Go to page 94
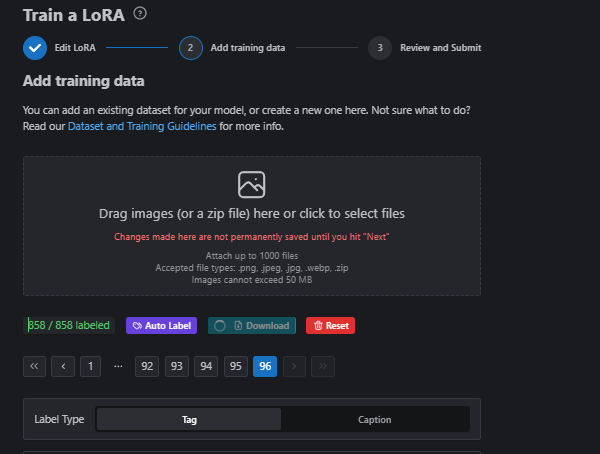This screenshot has height=454, width=600. (206, 366)
